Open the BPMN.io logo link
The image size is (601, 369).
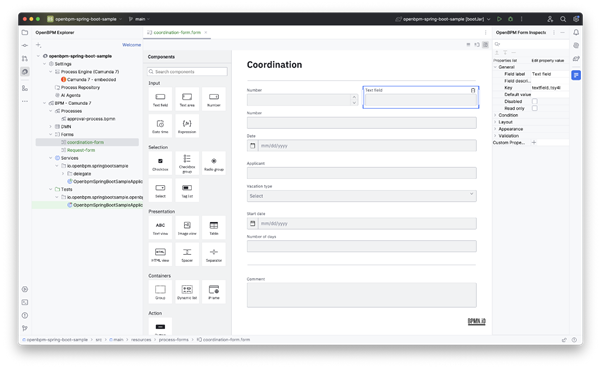click(476, 321)
